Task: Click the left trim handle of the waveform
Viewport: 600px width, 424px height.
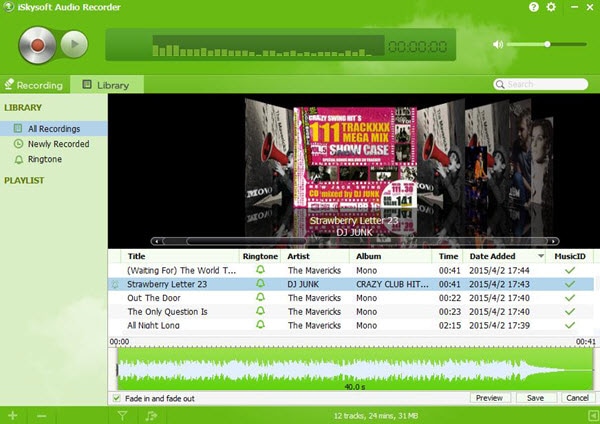Action: (x=117, y=369)
